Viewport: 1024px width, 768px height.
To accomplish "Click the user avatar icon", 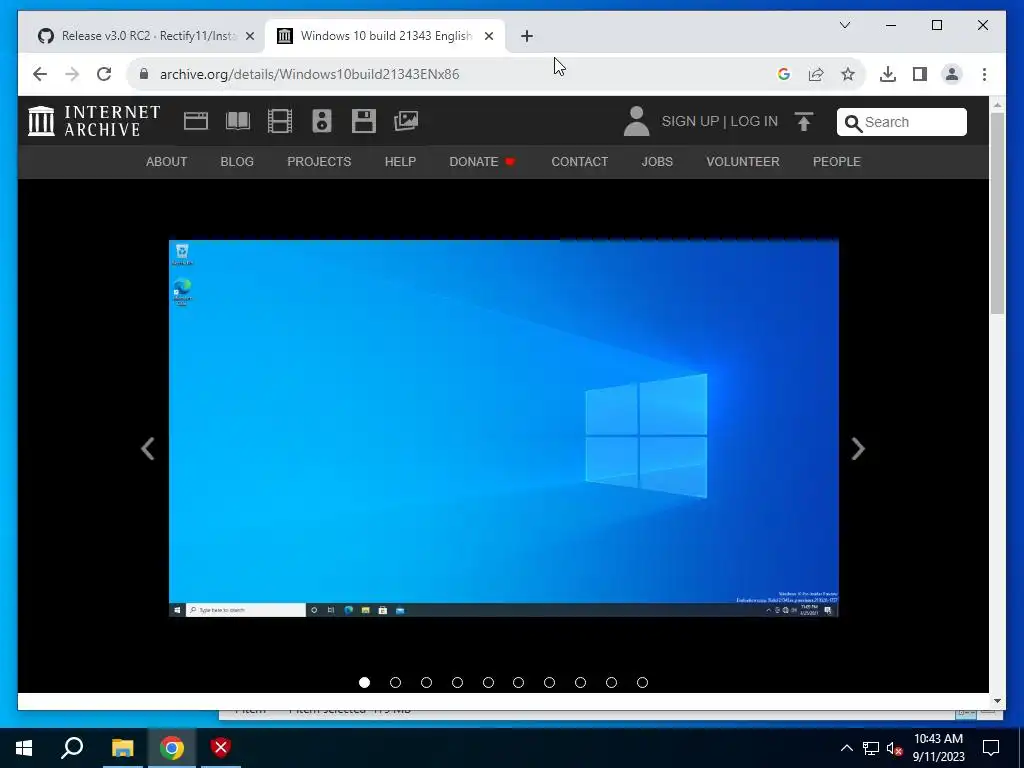I will tap(636, 121).
